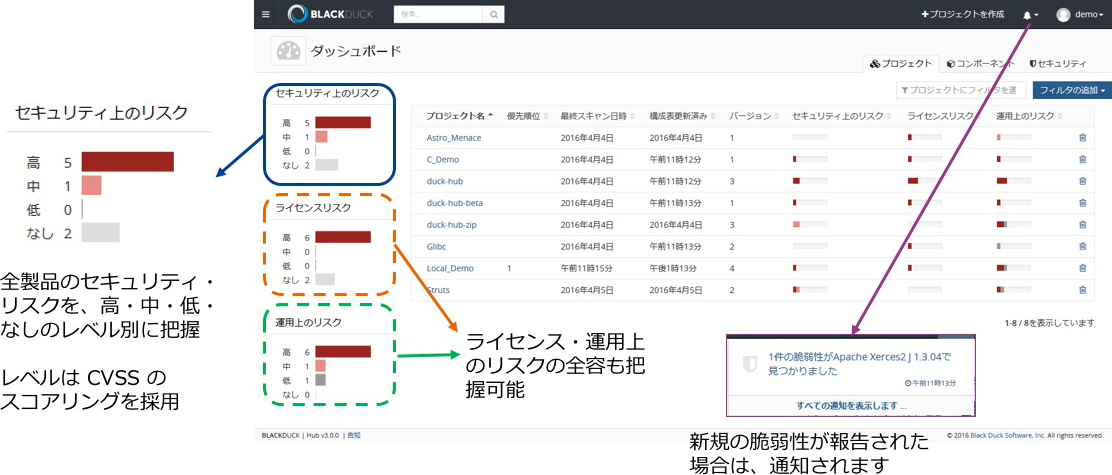Sort by プロジェクト名 column header
The image size is (1112, 475).
[x=459, y=116]
